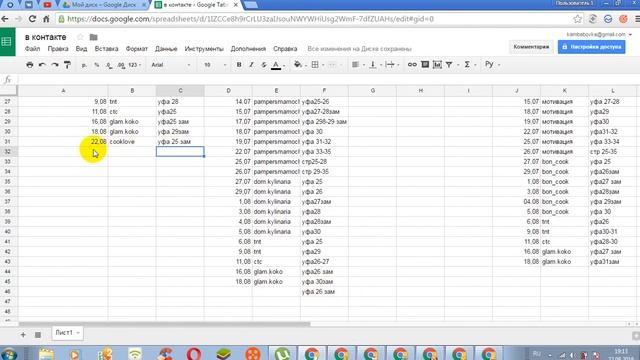The image size is (640, 360).
Task: Open uTorrent from the taskbar
Action: 282,354
